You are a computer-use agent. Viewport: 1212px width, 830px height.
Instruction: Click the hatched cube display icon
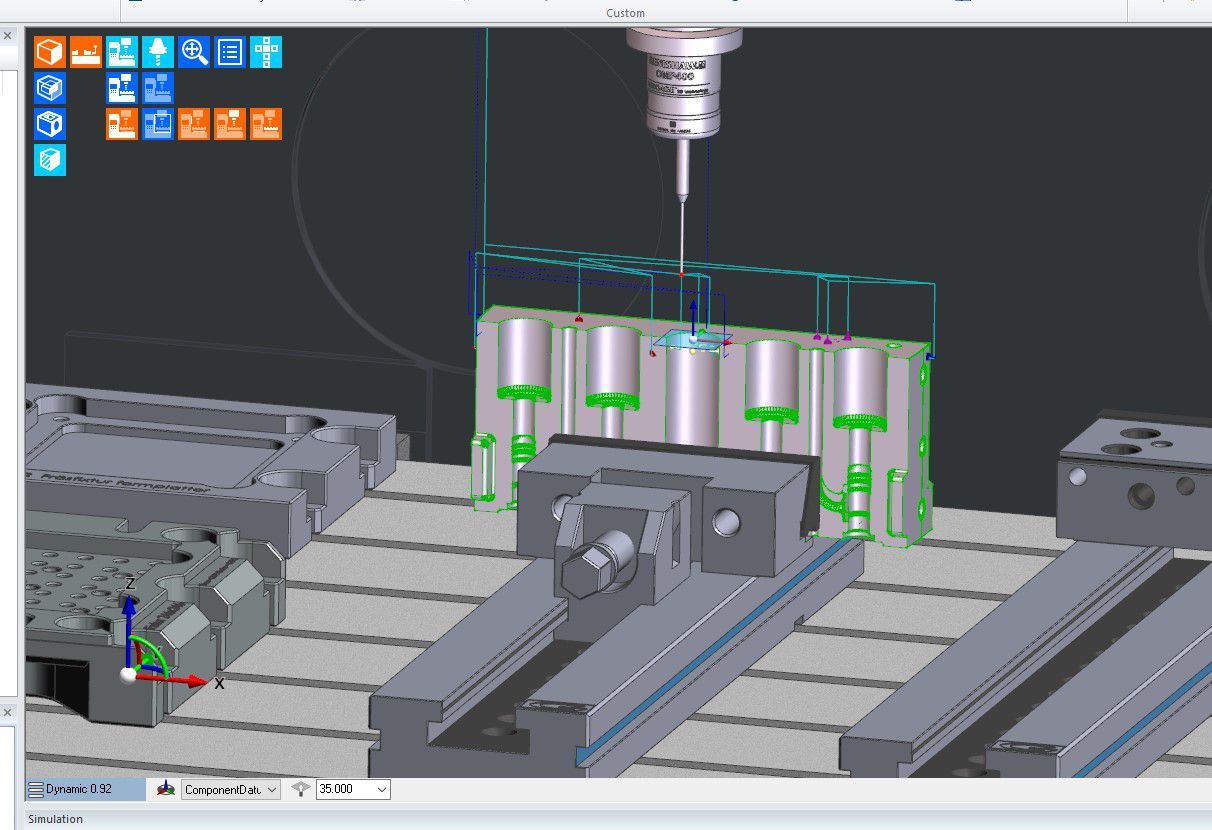coord(50,160)
